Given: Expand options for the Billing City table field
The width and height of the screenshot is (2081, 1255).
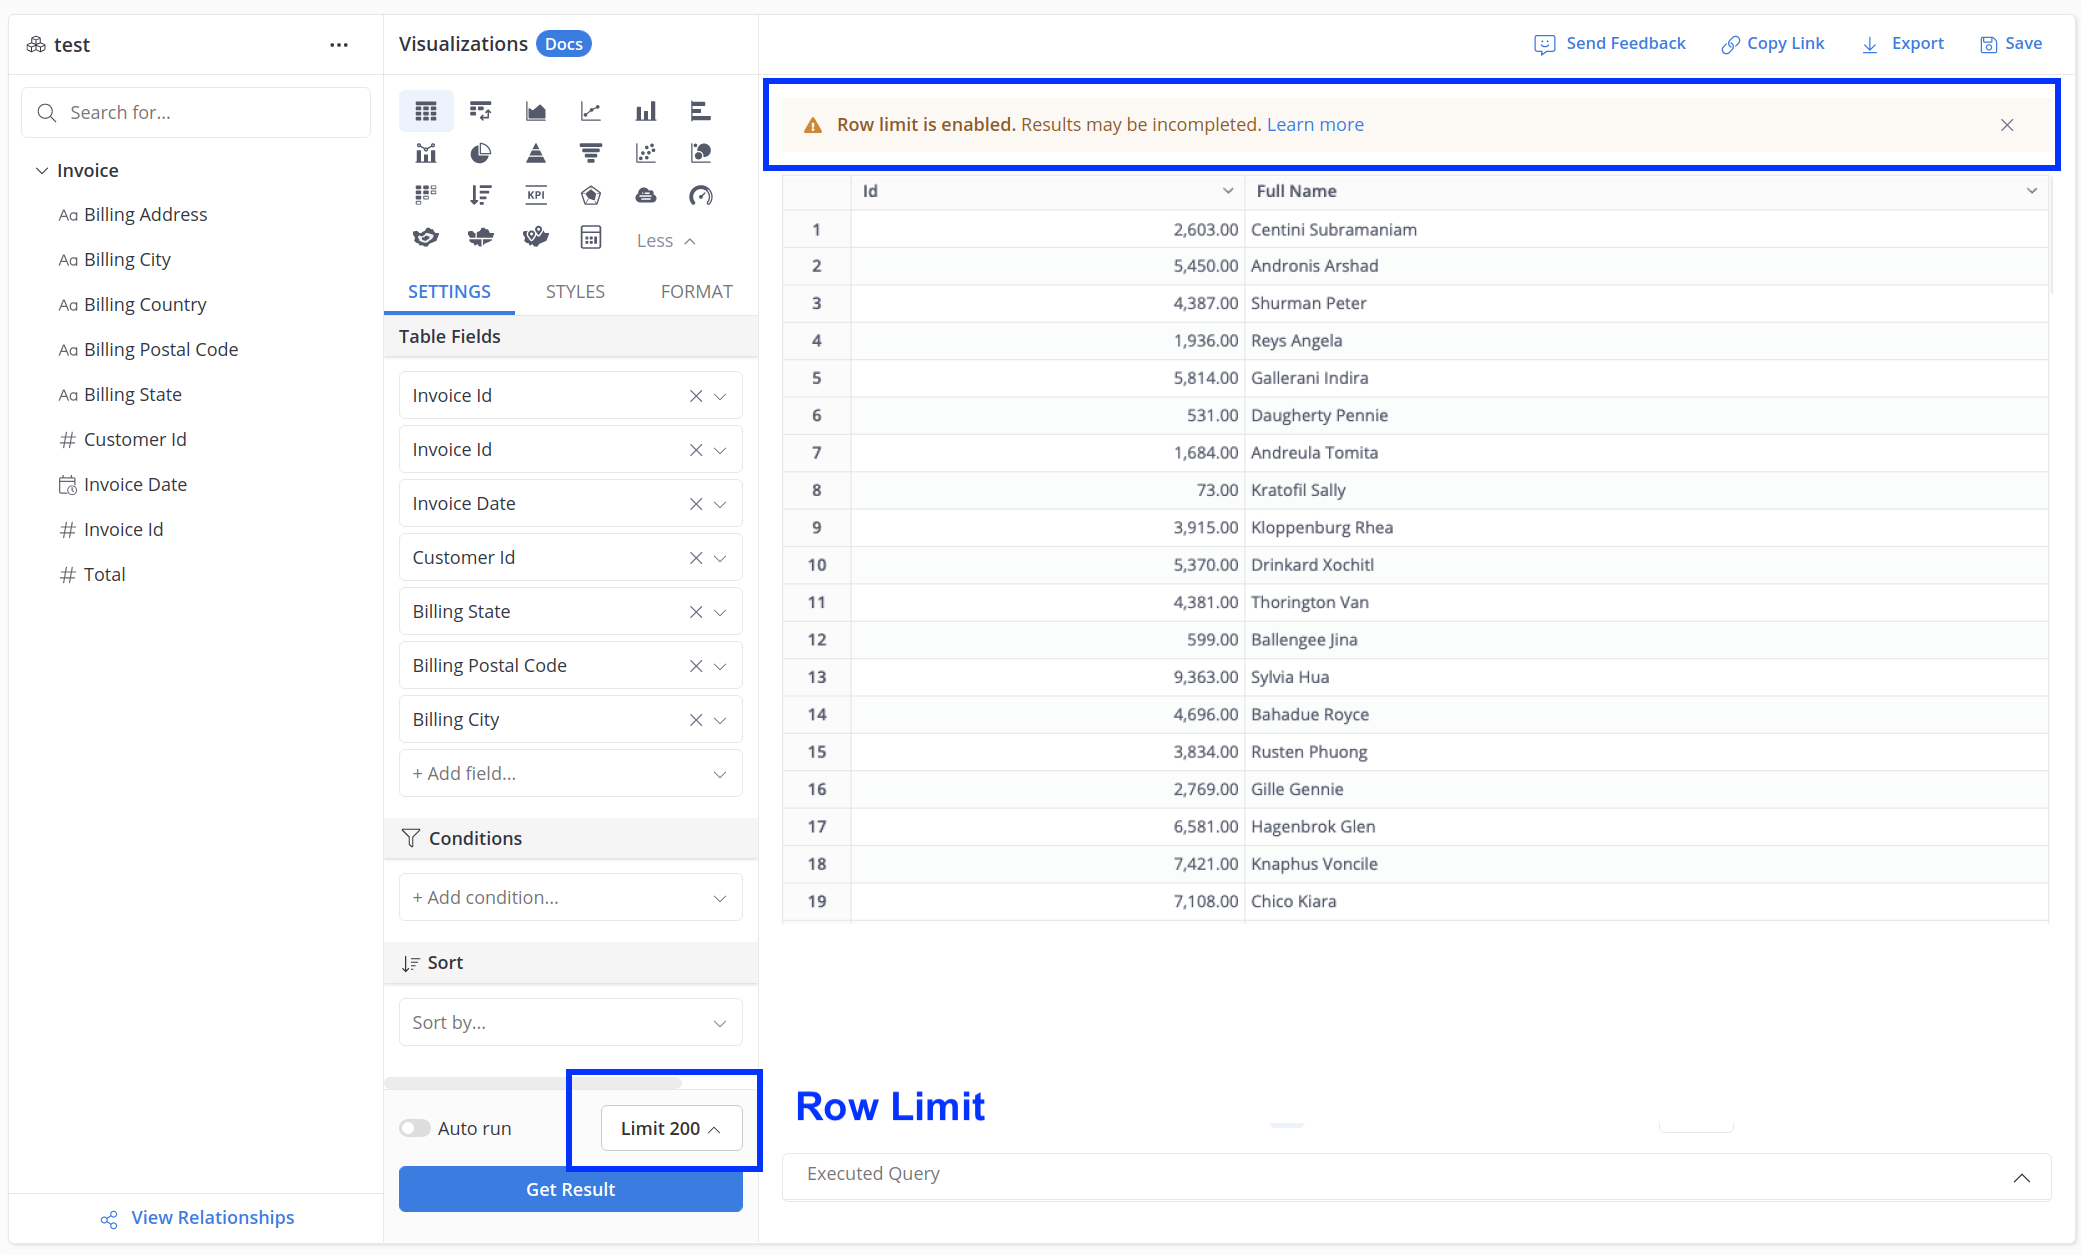Looking at the screenshot, I should [720, 720].
